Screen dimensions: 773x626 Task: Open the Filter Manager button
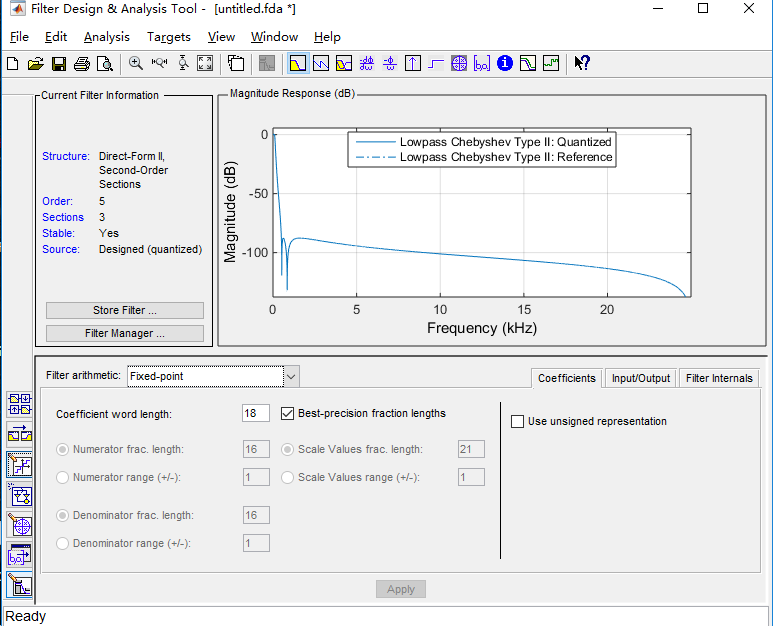tap(125, 333)
